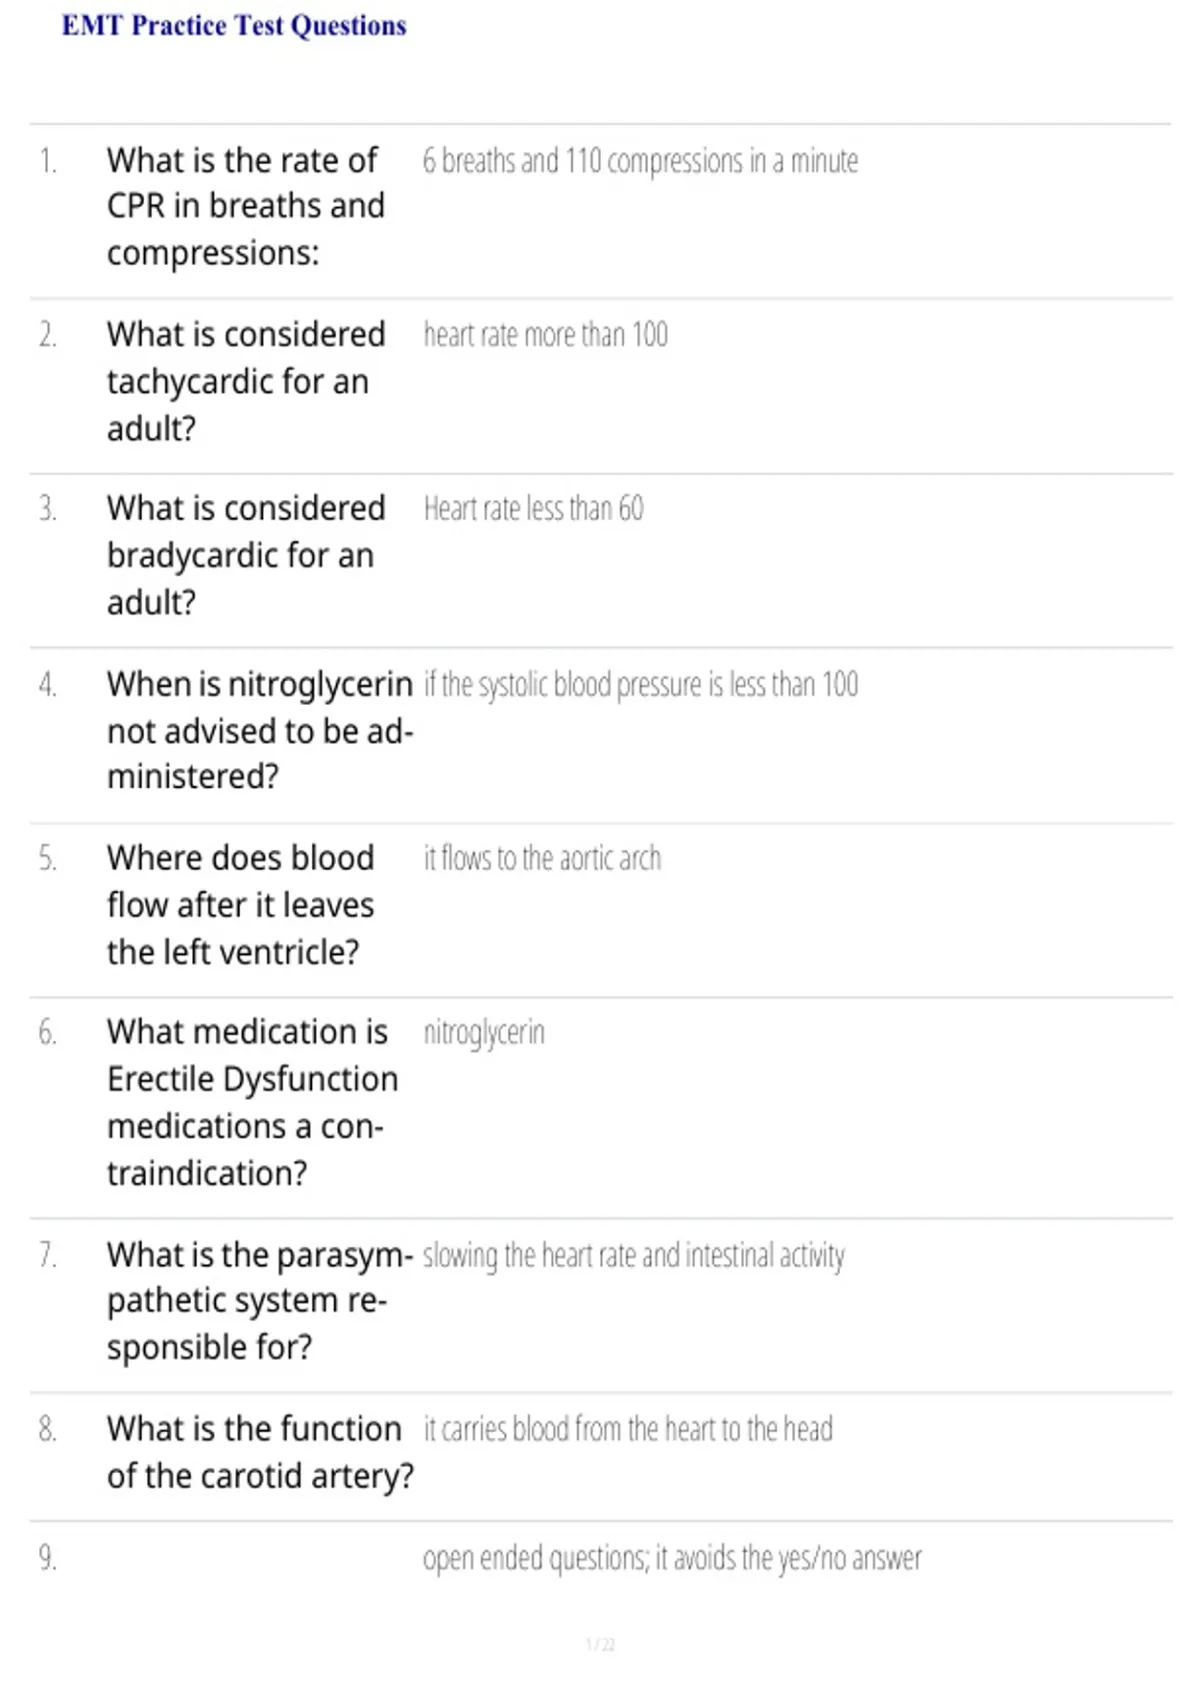Select the left ventricle blood flow question
Viewport: 1200px width, 1700px height.
coord(240,905)
